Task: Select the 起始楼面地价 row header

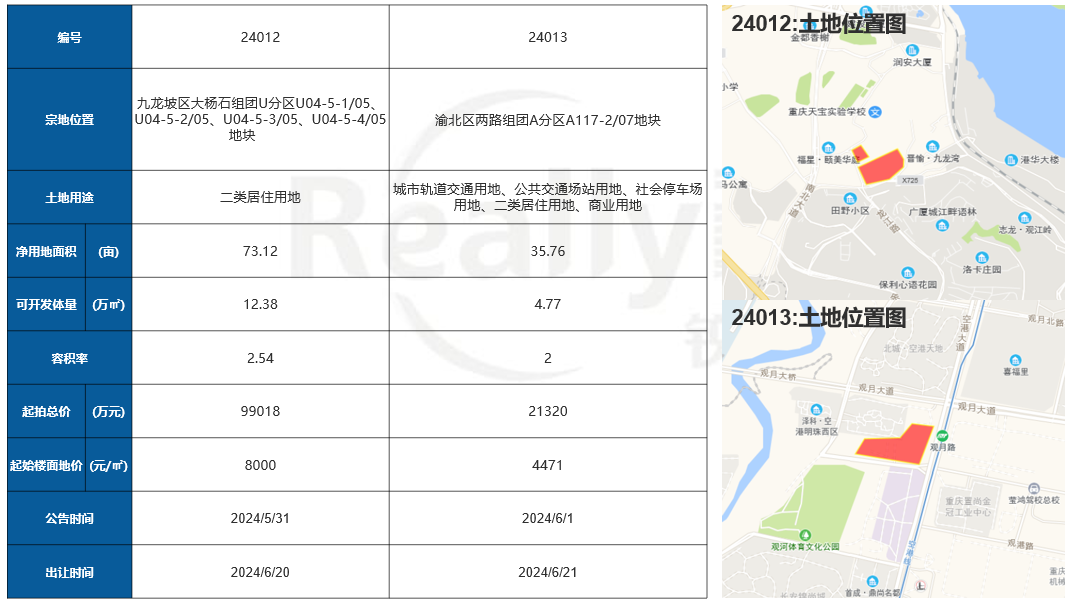Action: click(47, 465)
